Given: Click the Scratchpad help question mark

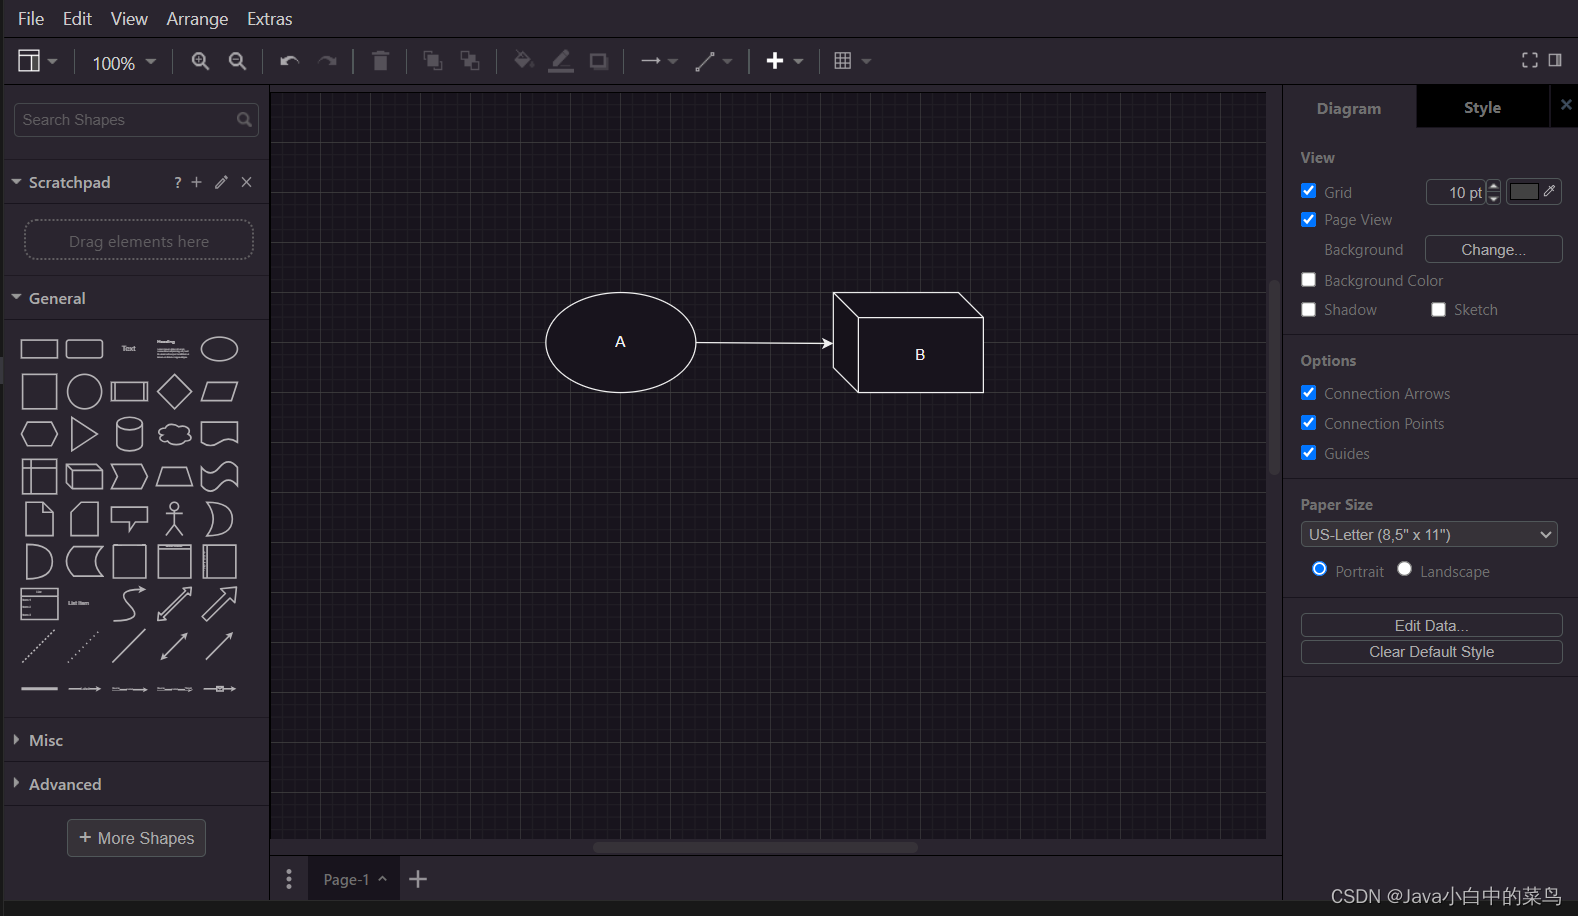Looking at the screenshot, I should 177,182.
